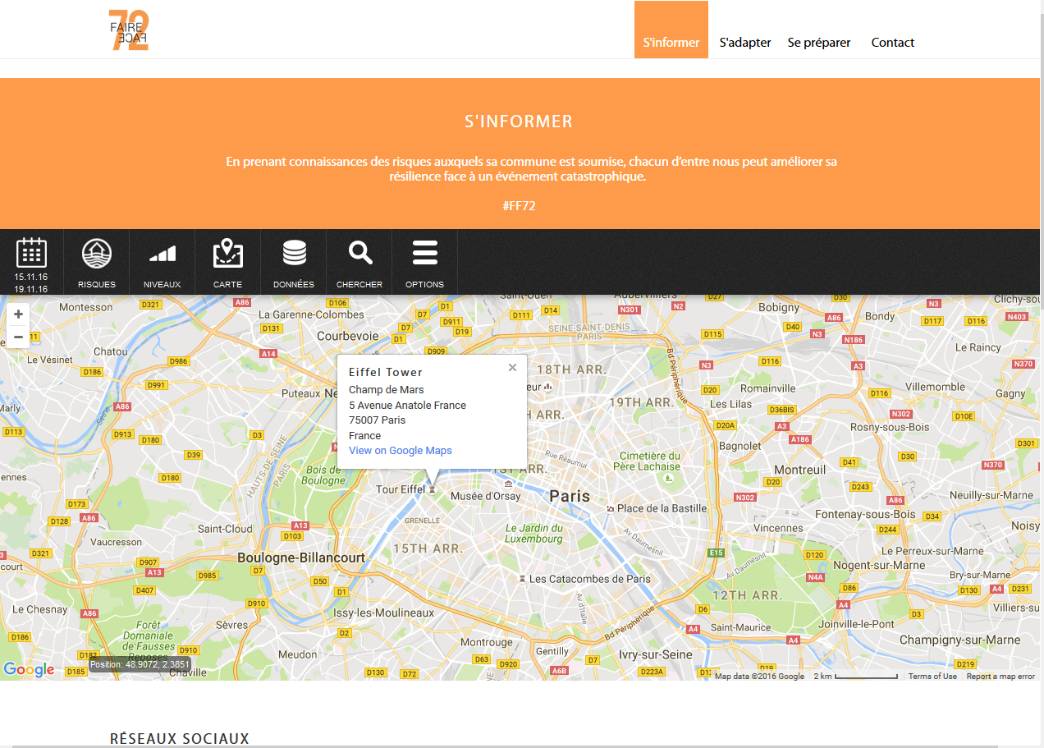
Task: Click the Tour Eiffel map marker
Action: pos(431,490)
